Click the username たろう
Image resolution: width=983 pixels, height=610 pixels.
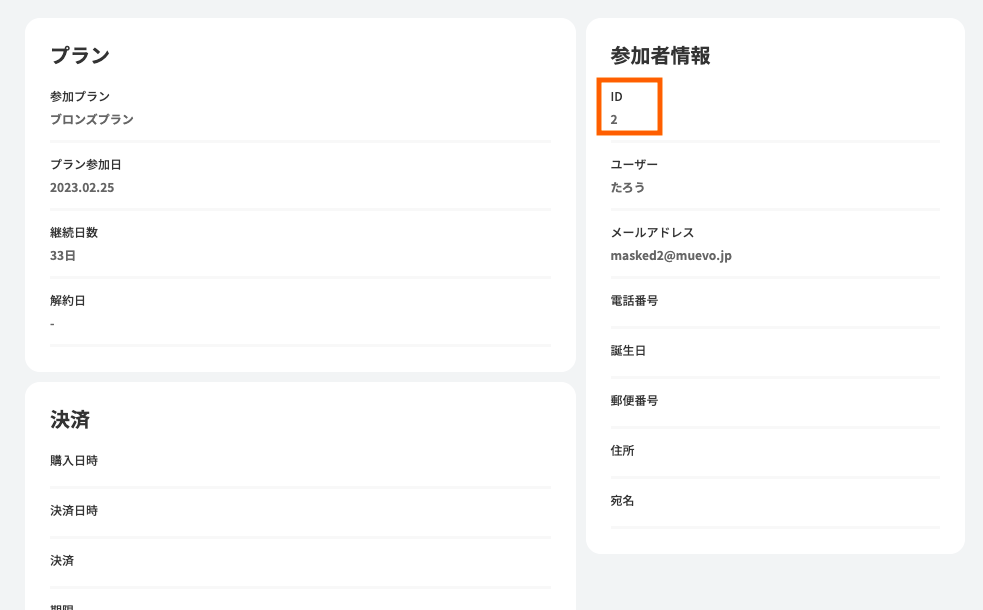[x=628, y=187]
